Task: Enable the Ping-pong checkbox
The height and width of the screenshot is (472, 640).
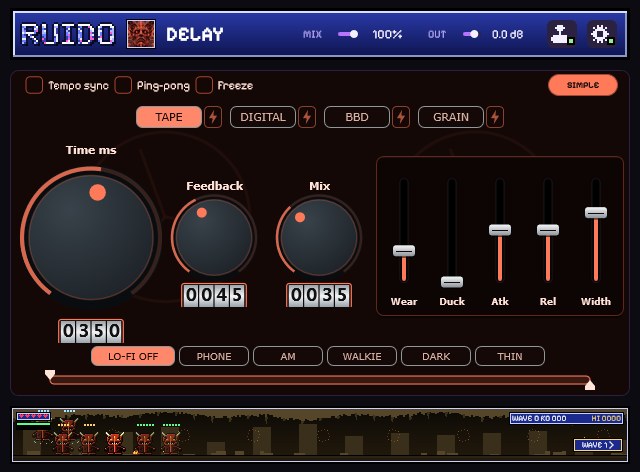Action: click(123, 85)
